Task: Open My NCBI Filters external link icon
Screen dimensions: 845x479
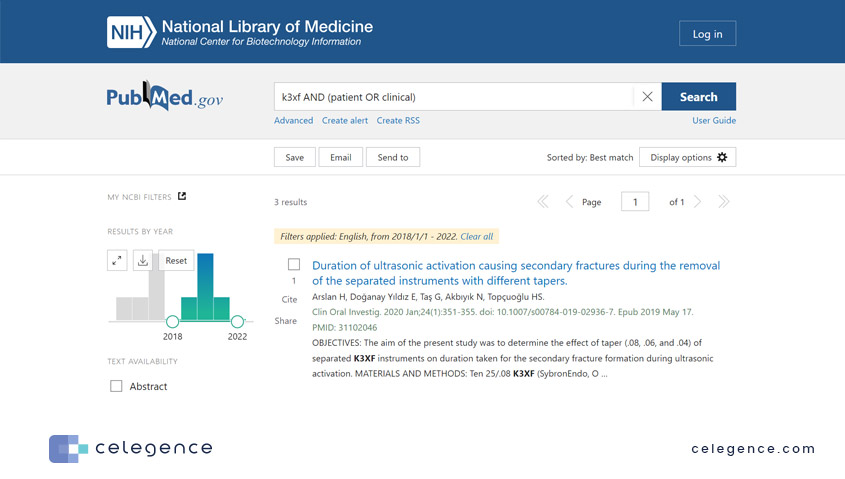Action: (x=182, y=196)
